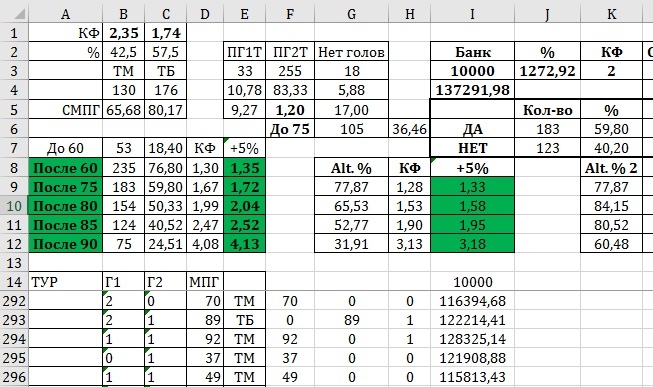Click the ТУР header cell
This screenshot has width=653, height=387.
click(65, 282)
